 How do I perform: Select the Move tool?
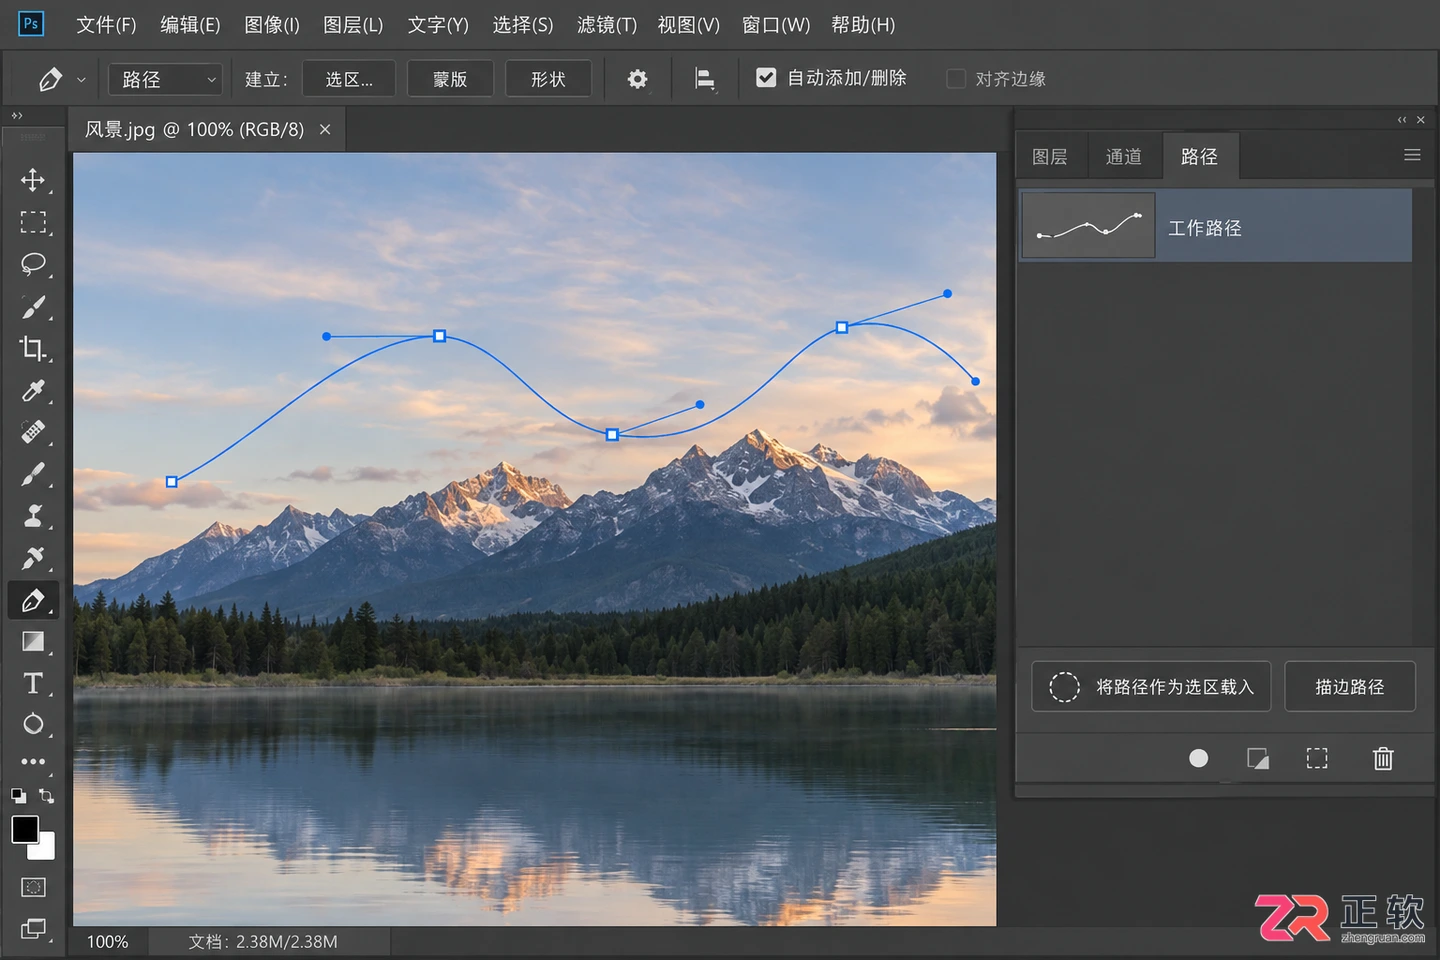click(33, 180)
